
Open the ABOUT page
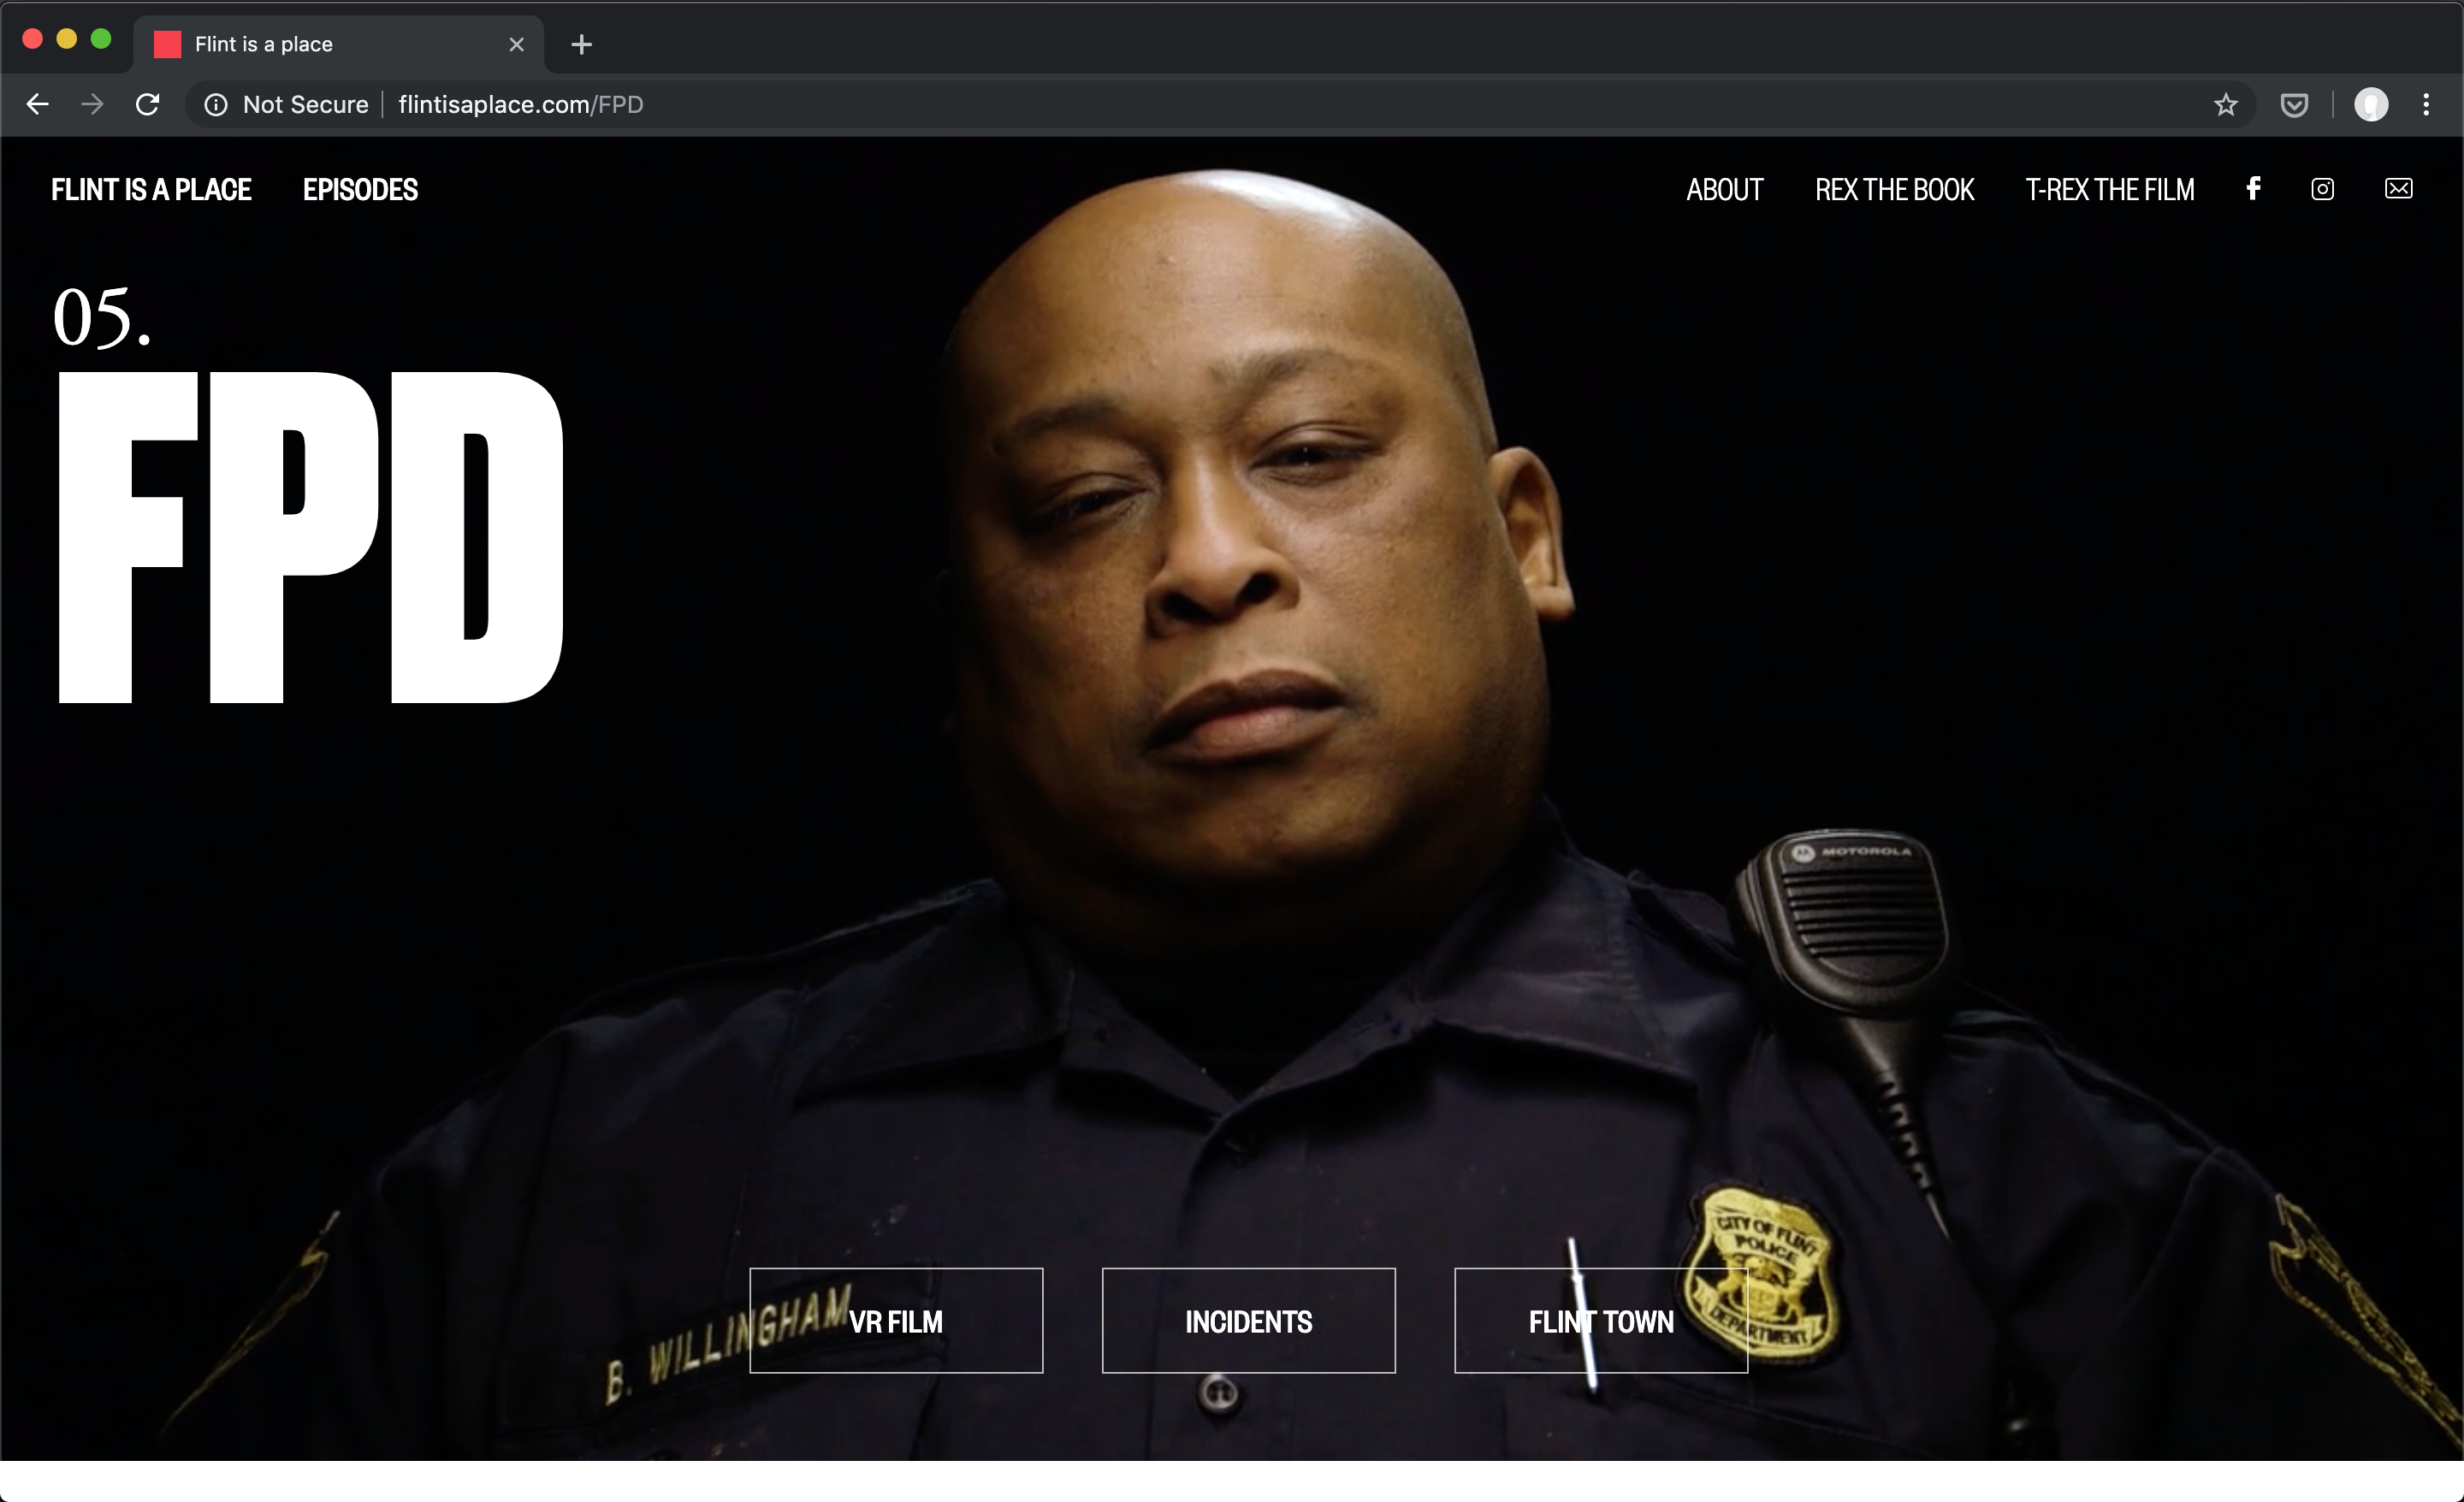[x=1724, y=190]
